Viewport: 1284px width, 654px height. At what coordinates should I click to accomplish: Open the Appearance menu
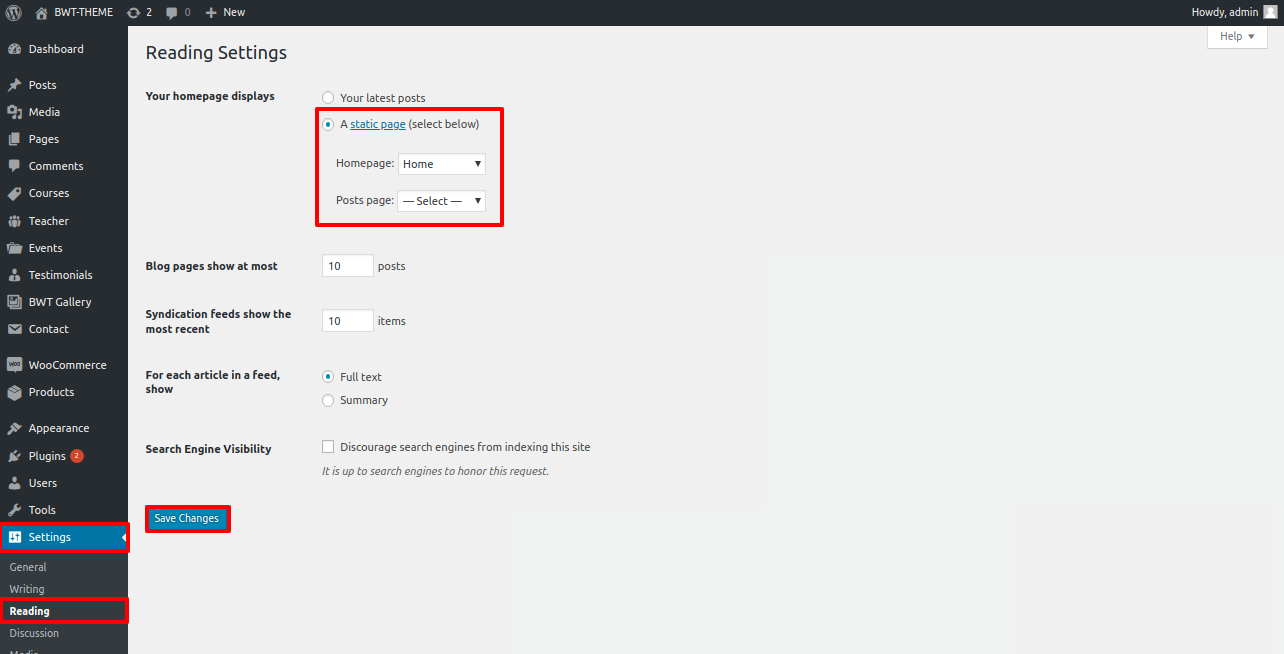pos(58,428)
